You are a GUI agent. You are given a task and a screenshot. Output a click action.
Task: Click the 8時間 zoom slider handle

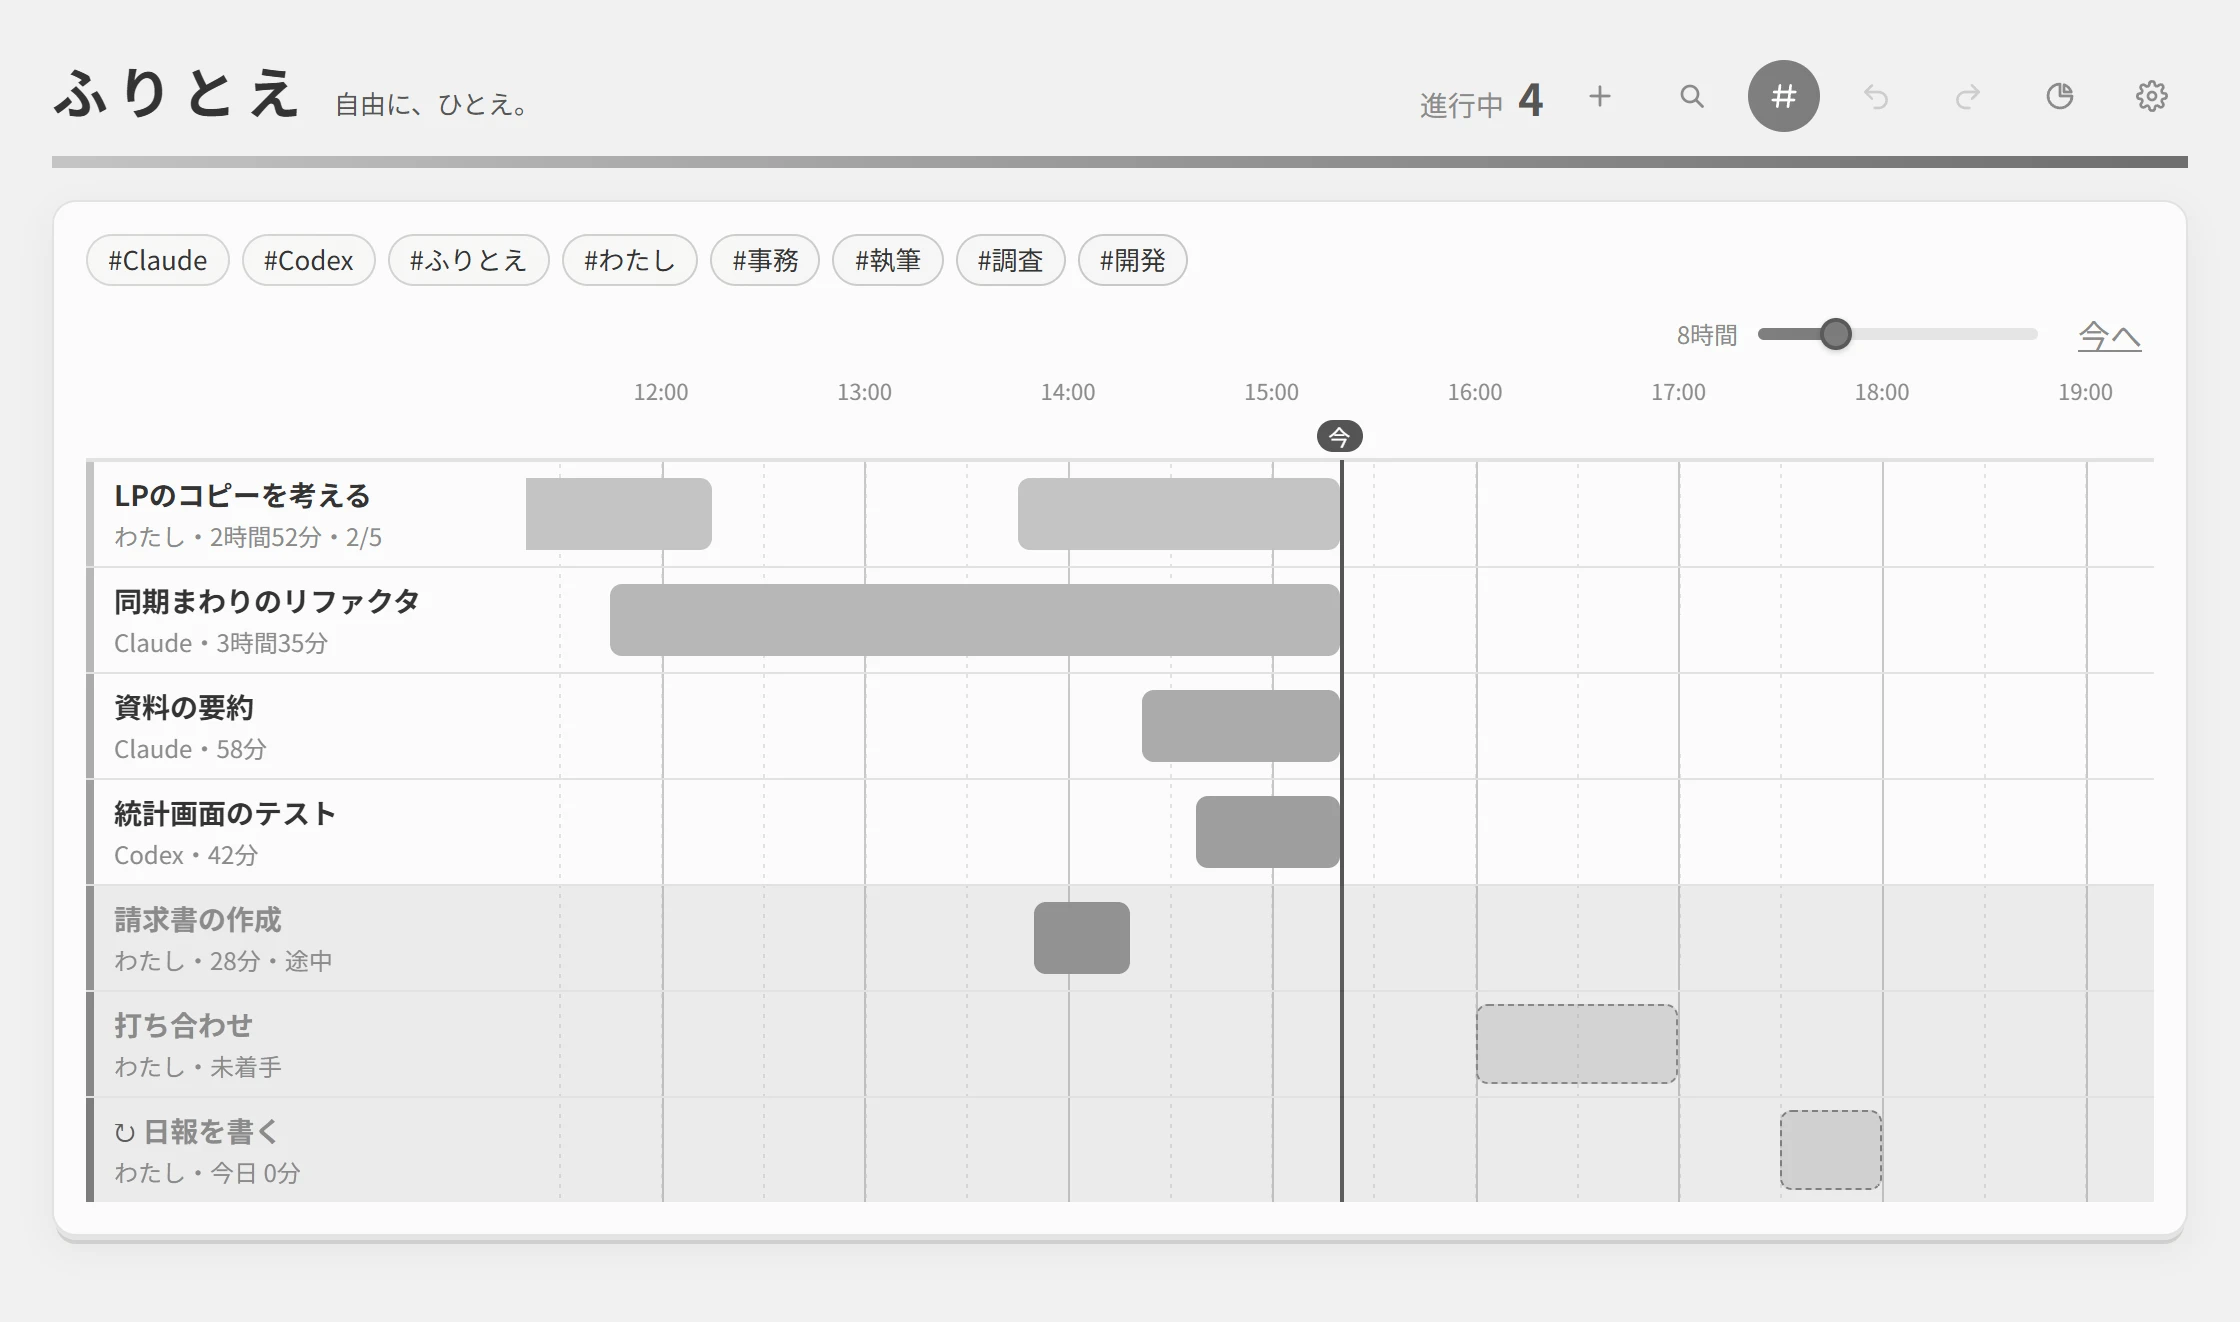click(x=1835, y=334)
